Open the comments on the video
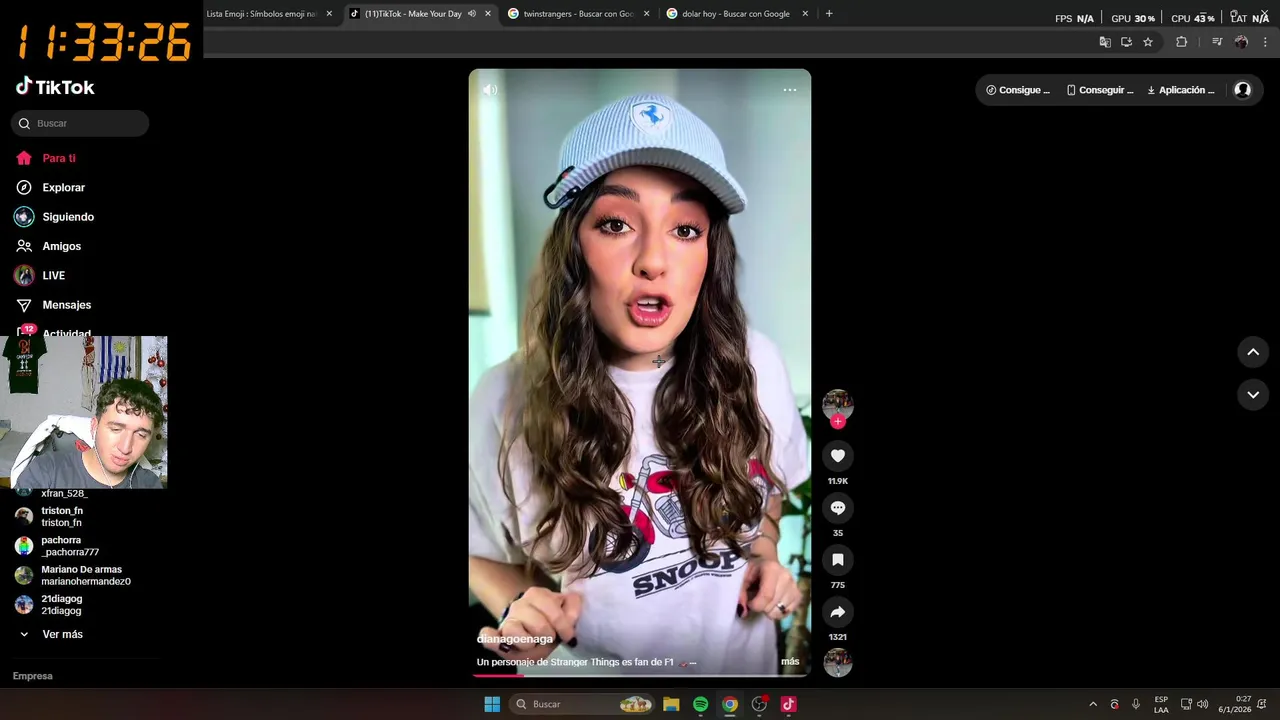The width and height of the screenshot is (1280, 720). (838, 508)
